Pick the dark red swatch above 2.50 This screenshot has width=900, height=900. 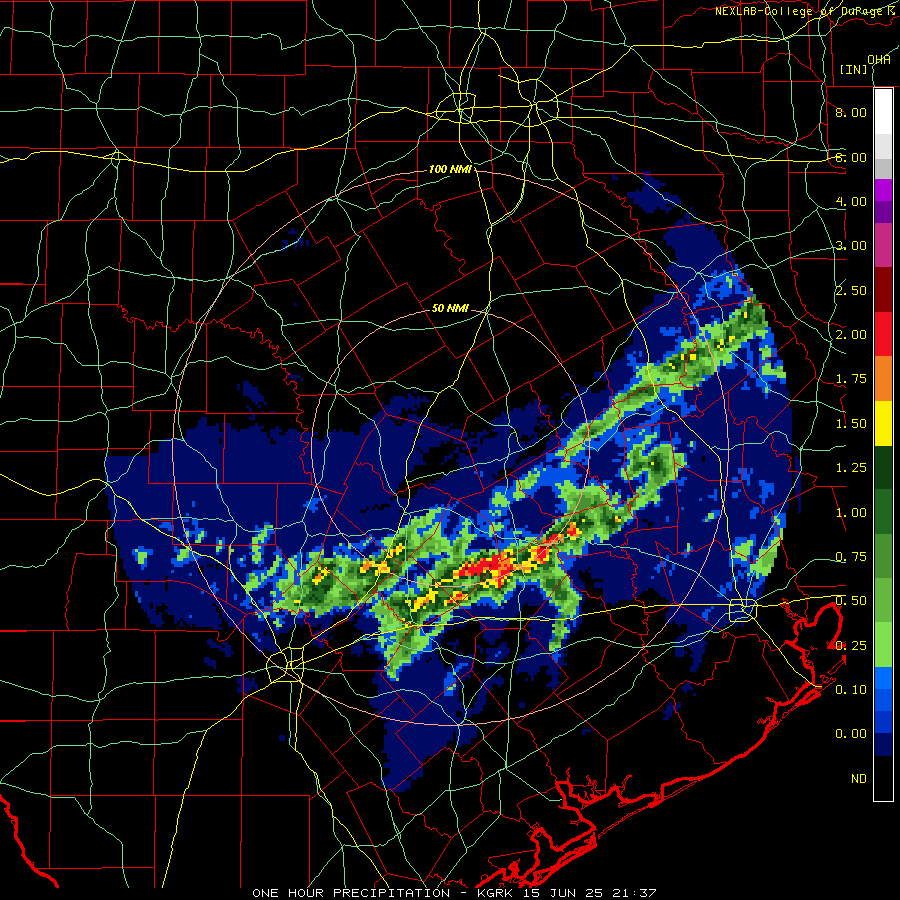point(883,290)
